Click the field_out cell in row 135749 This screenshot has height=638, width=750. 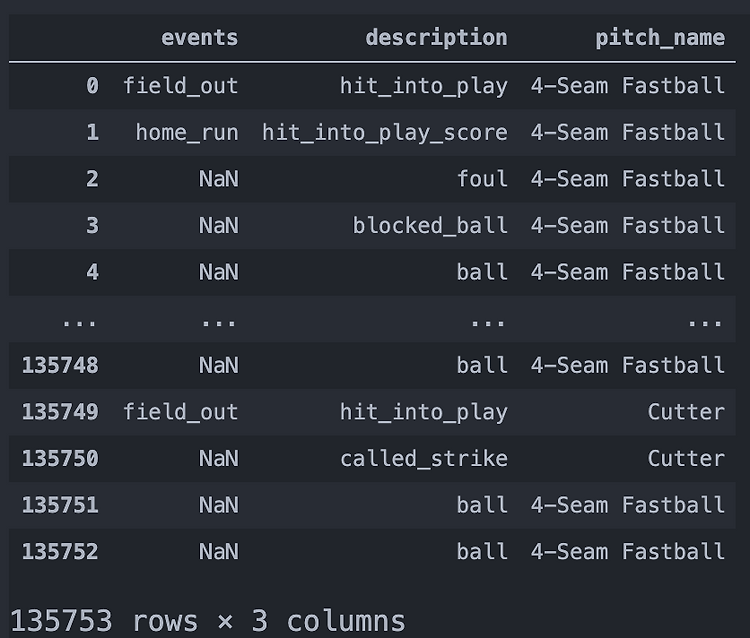coord(181,412)
